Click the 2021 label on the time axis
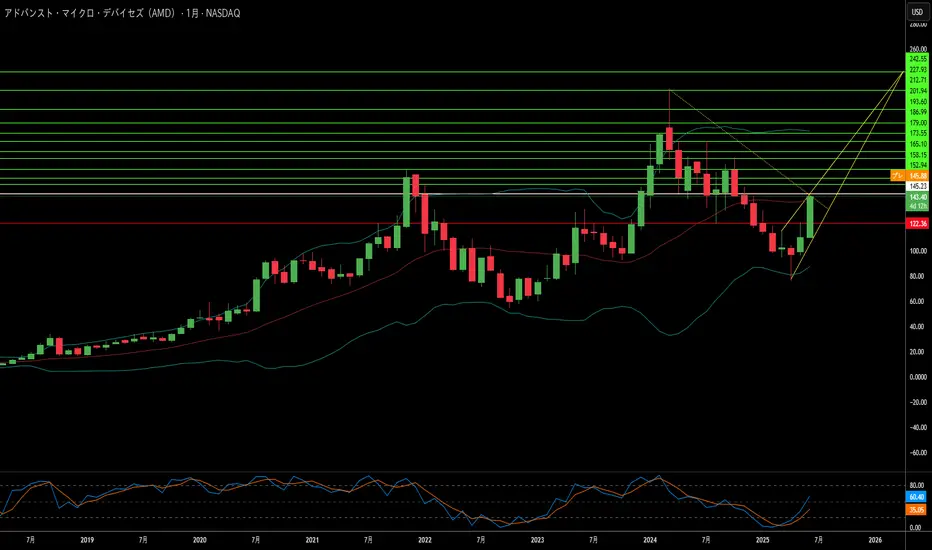The width and height of the screenshot is (932, 550). (312, 540)
